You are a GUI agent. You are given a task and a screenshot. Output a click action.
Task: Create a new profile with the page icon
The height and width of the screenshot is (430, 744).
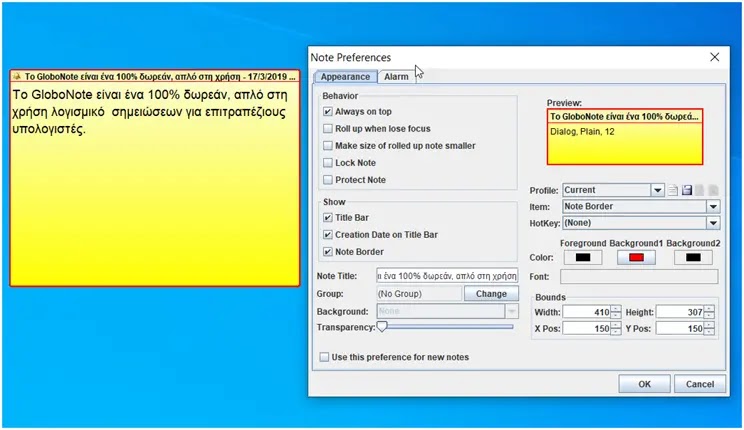tap(673, 190)
